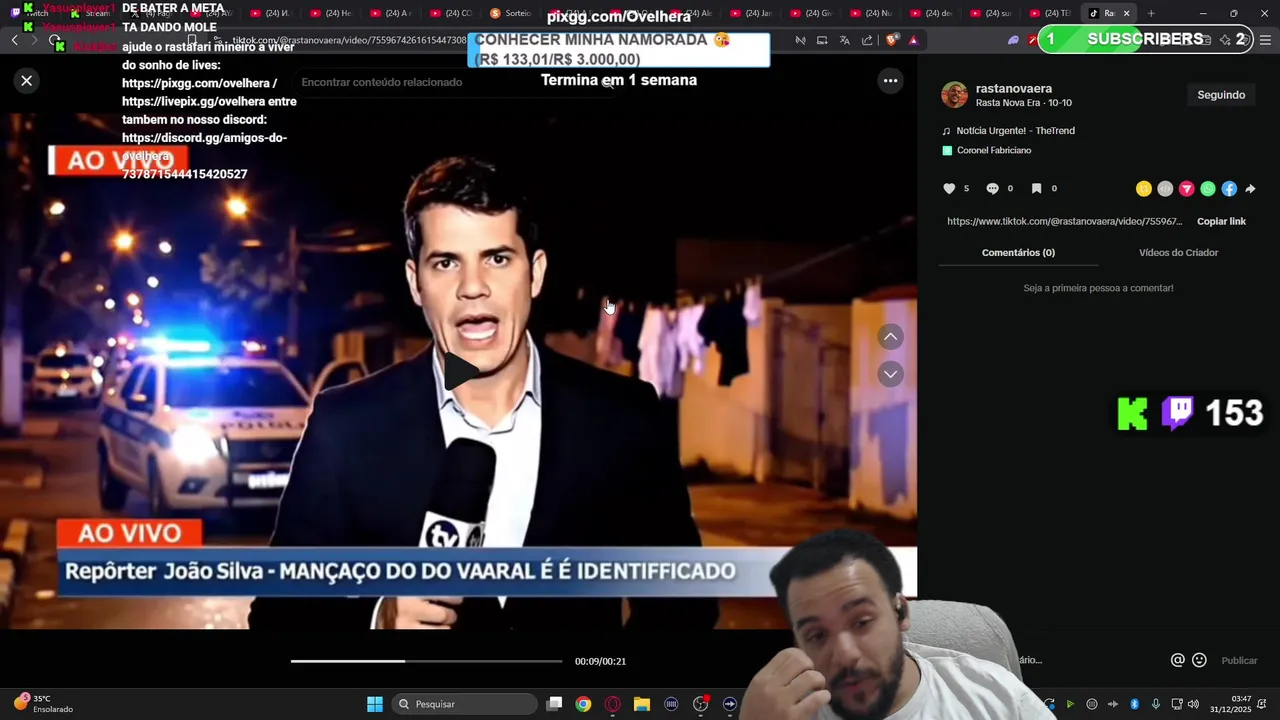
Task: Open the Brave shields icon
Action: point(891,40)
